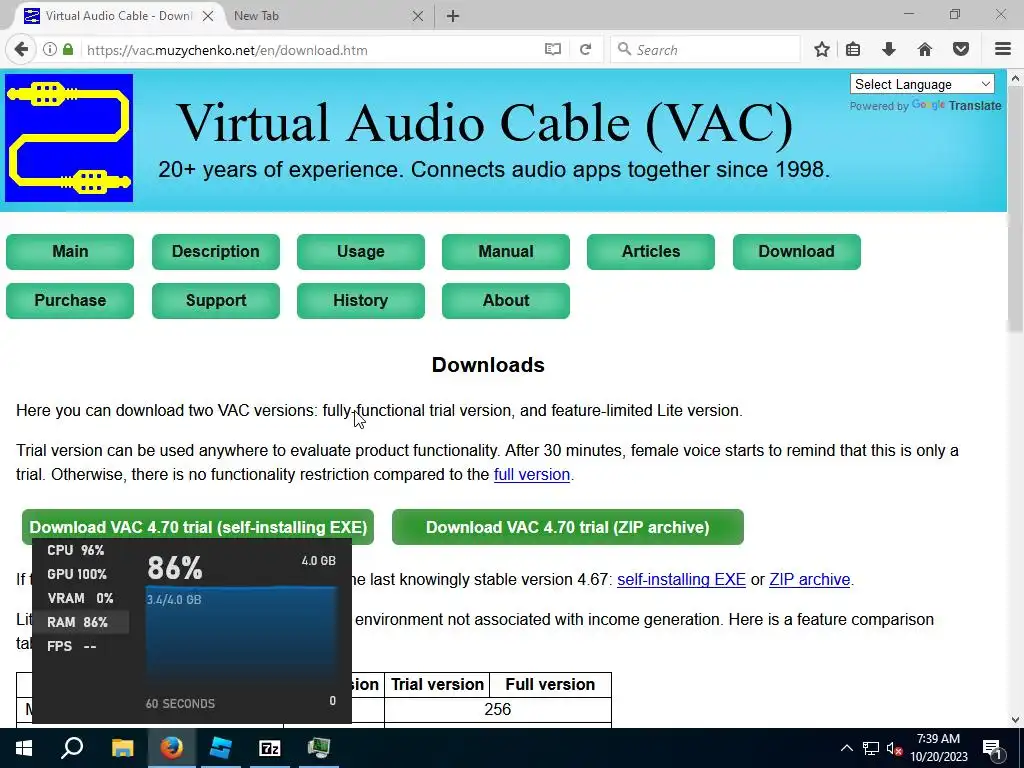The width and height of the screenshot is (1024, 768).
Task: Open the Manual page
Action: coord(505,251)
